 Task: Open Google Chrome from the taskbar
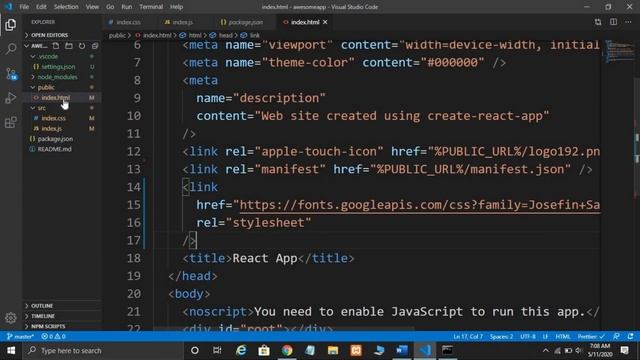[287, 351]
